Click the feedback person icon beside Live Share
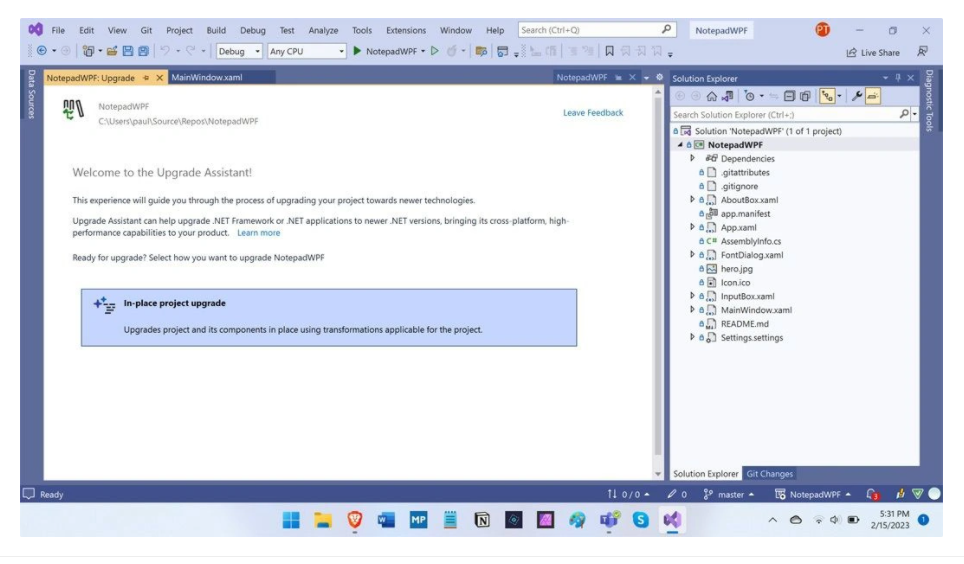The image size is (964, 564). click(922, 52)
